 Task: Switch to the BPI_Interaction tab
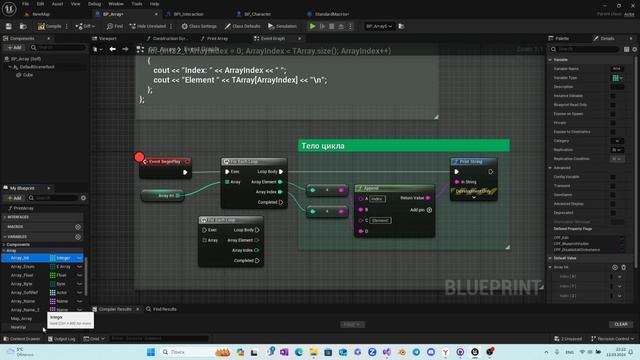188,14
